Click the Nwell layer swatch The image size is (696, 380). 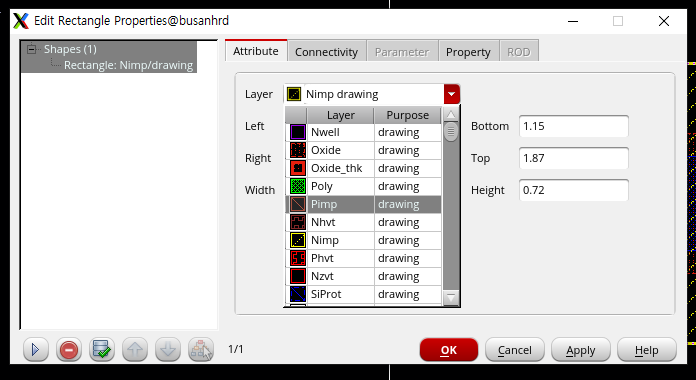click(298, 132)
